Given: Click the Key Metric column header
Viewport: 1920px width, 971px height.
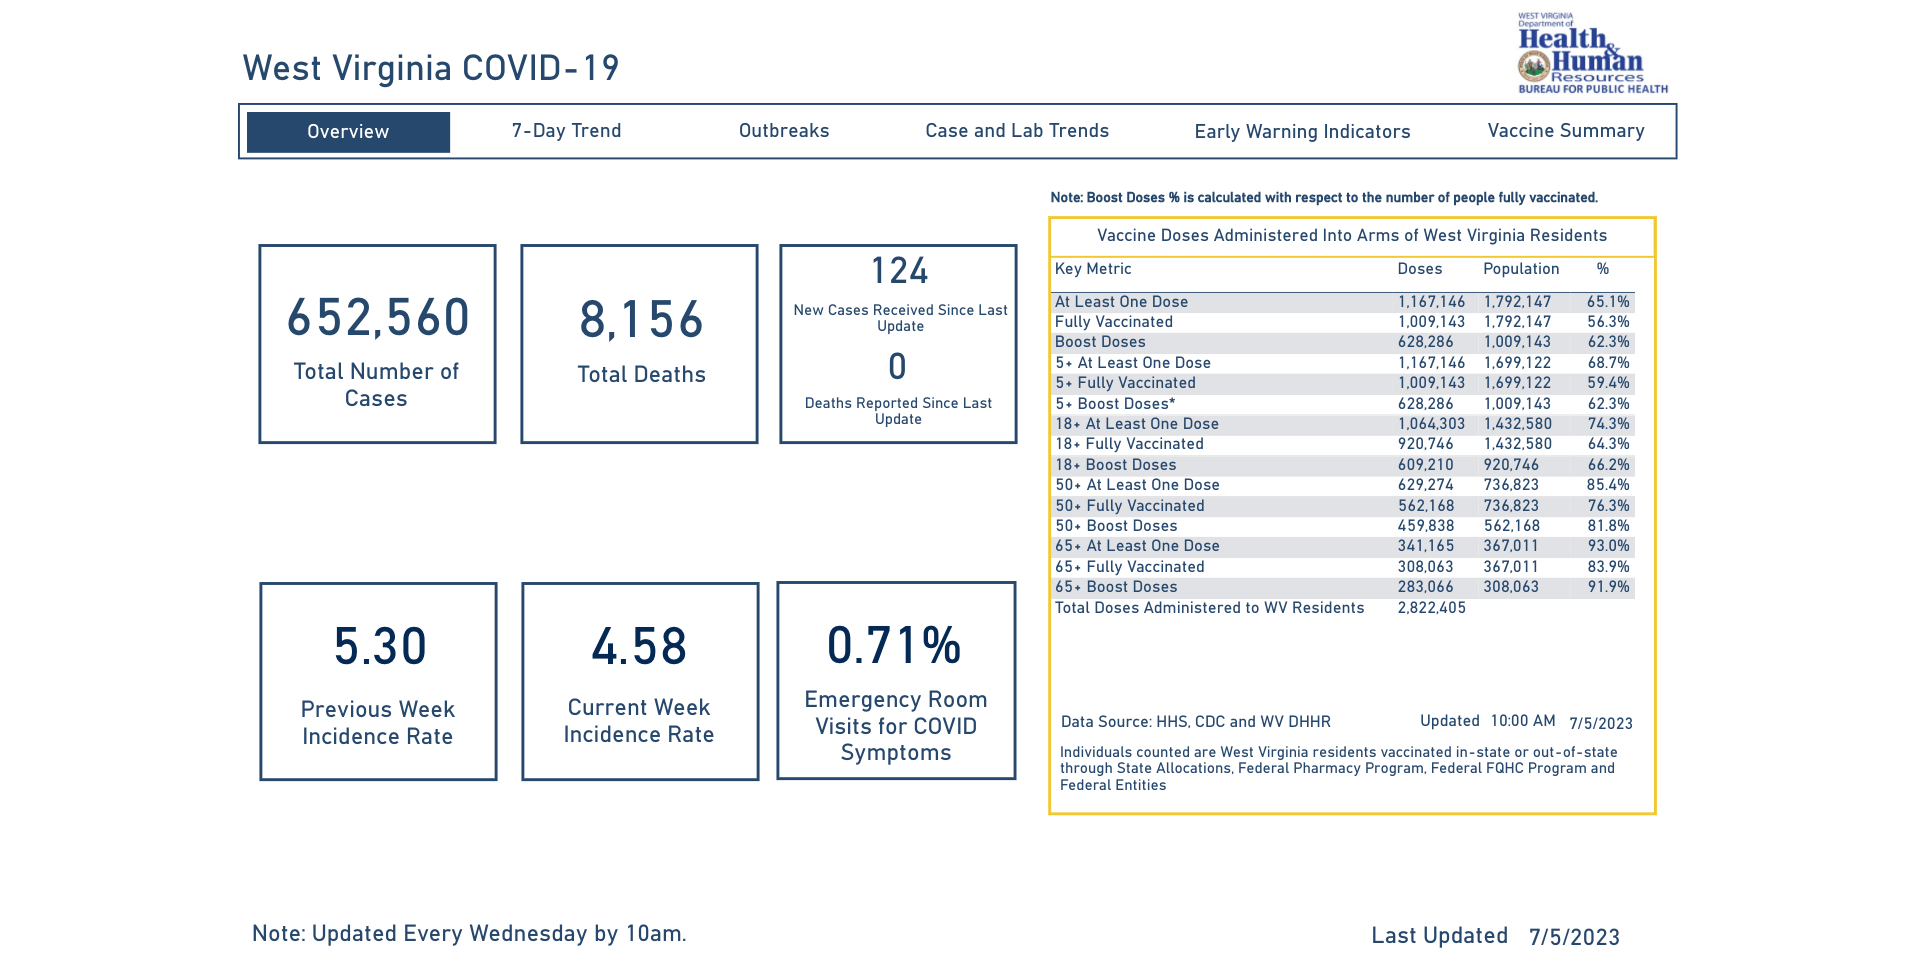Looking at the screenshot, I should pos(1093,269).
